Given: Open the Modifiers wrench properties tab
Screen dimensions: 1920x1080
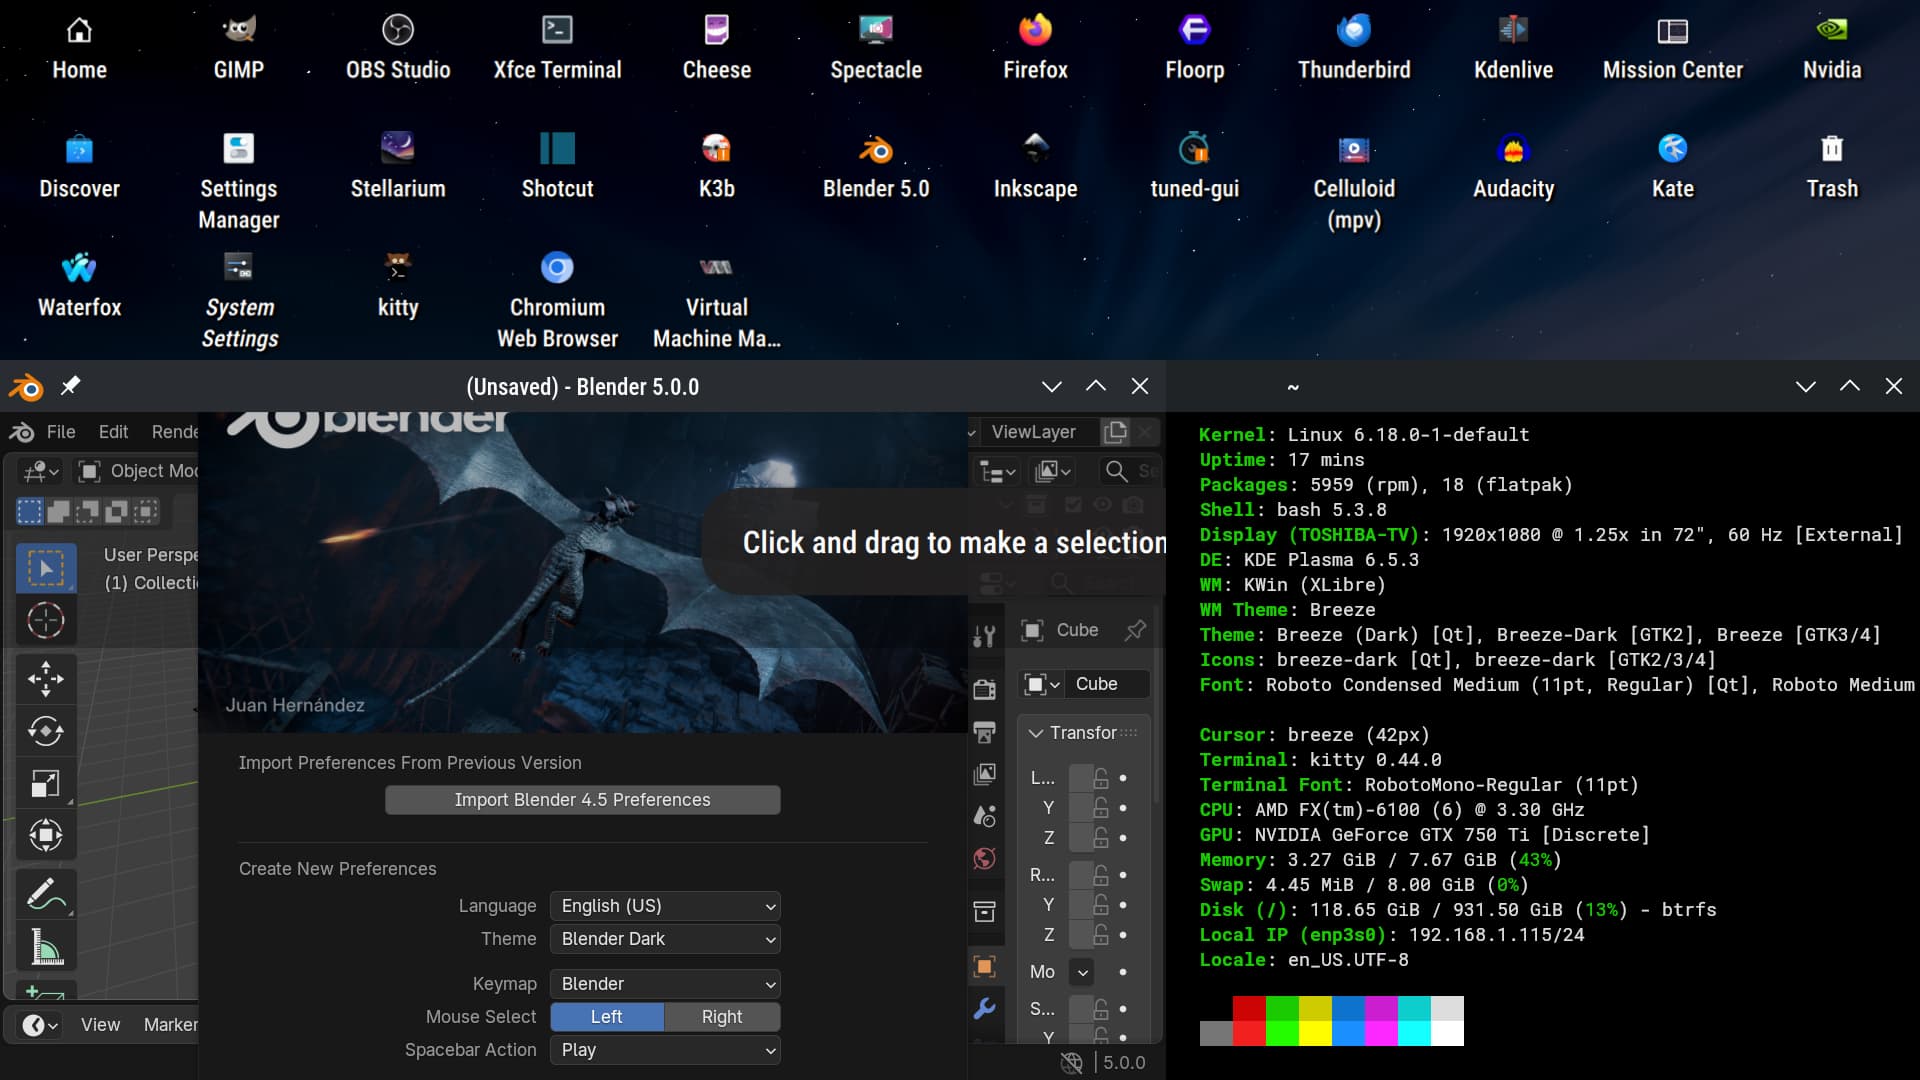Looking at the screenshot, I should click(x=984, y=1009).
